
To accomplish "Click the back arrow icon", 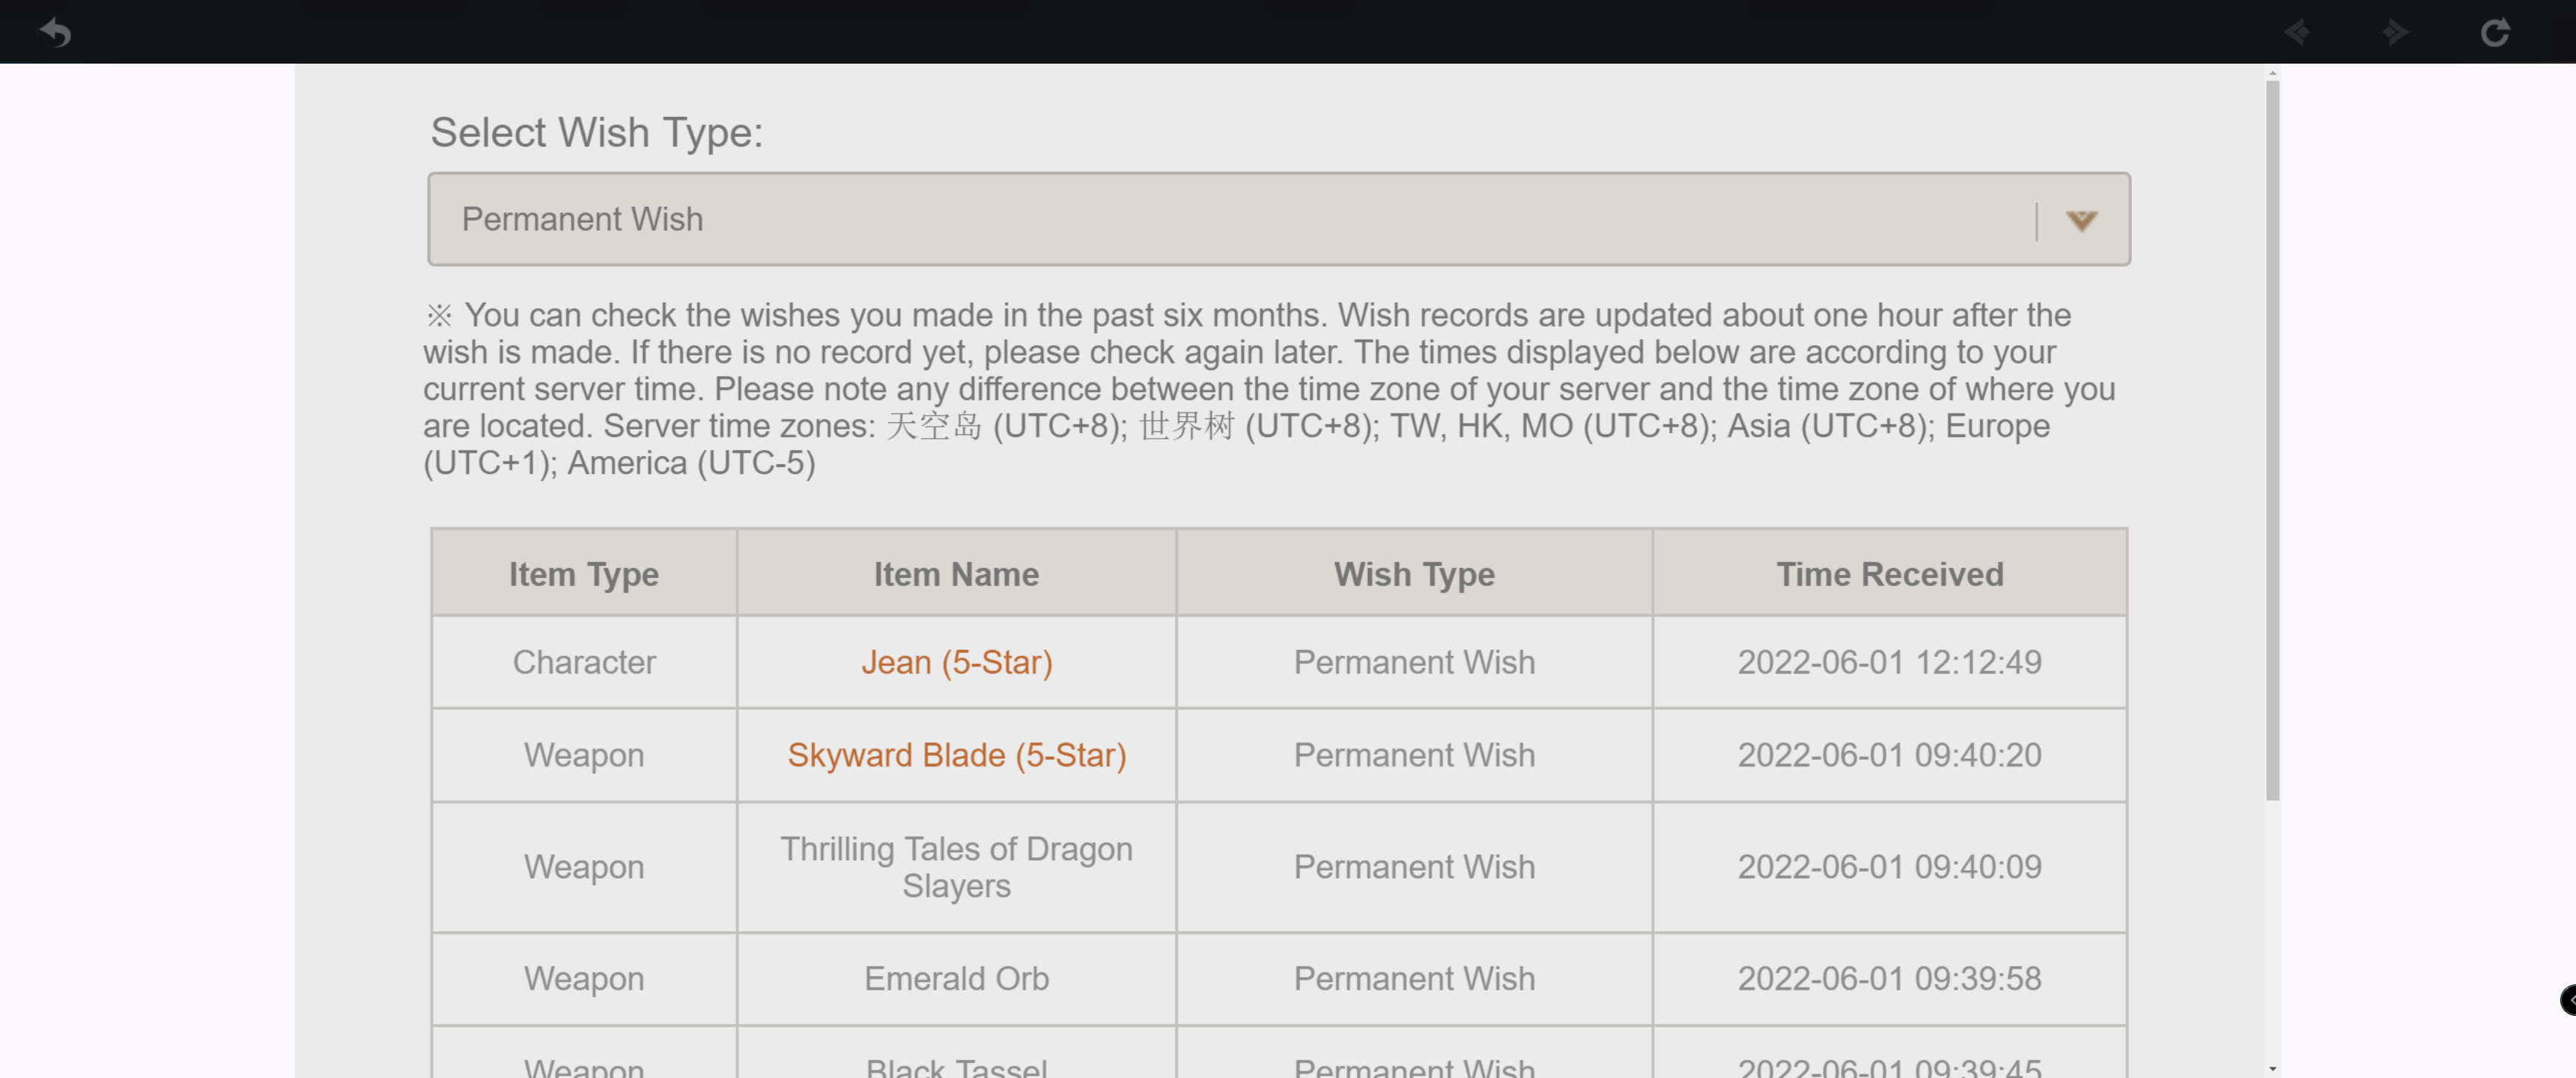I will tap(56, 33).
